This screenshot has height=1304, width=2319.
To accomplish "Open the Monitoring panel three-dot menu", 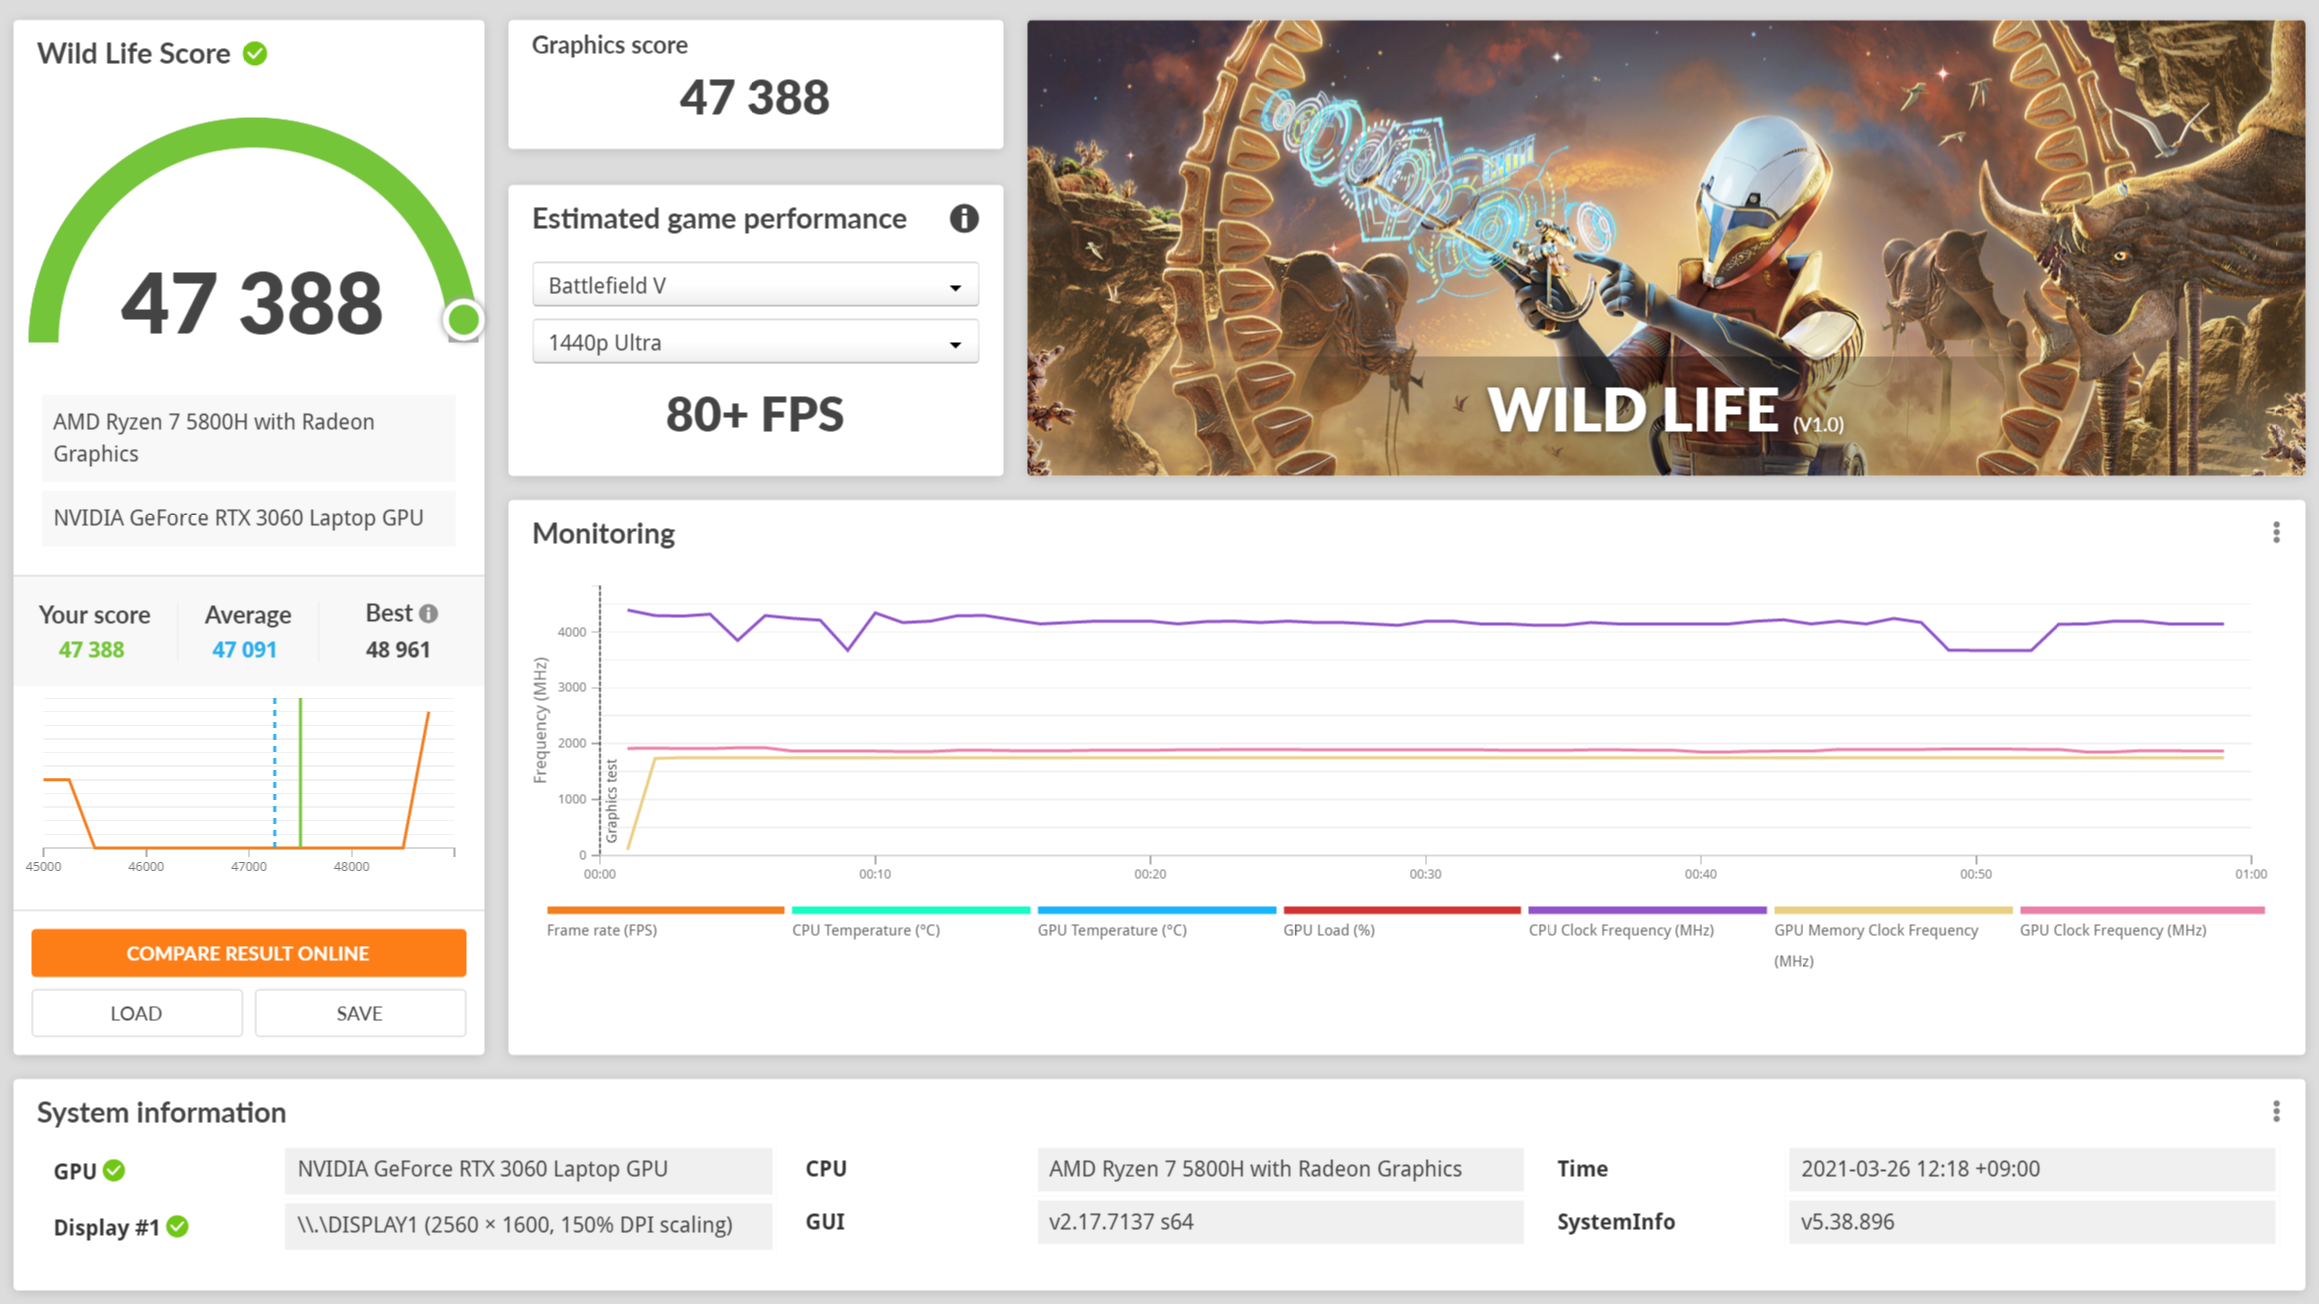I will click(x=2276, y=533).
